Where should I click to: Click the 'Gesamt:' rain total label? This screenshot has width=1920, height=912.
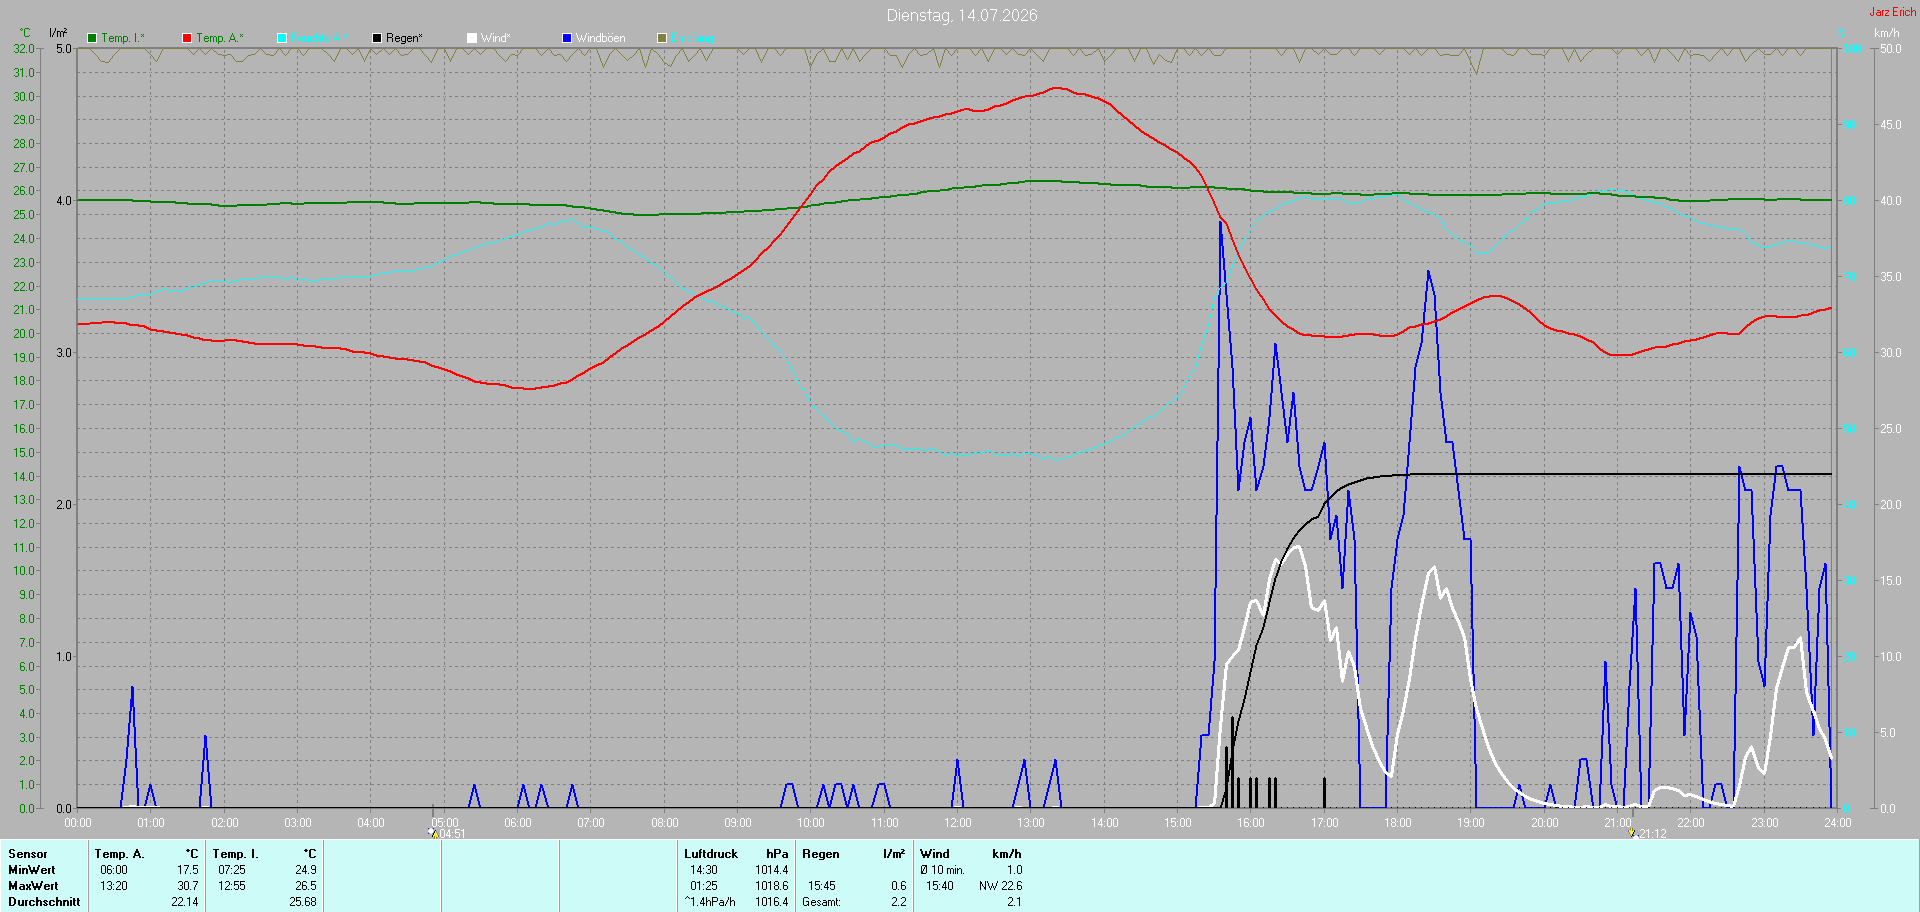pos(822,902)
